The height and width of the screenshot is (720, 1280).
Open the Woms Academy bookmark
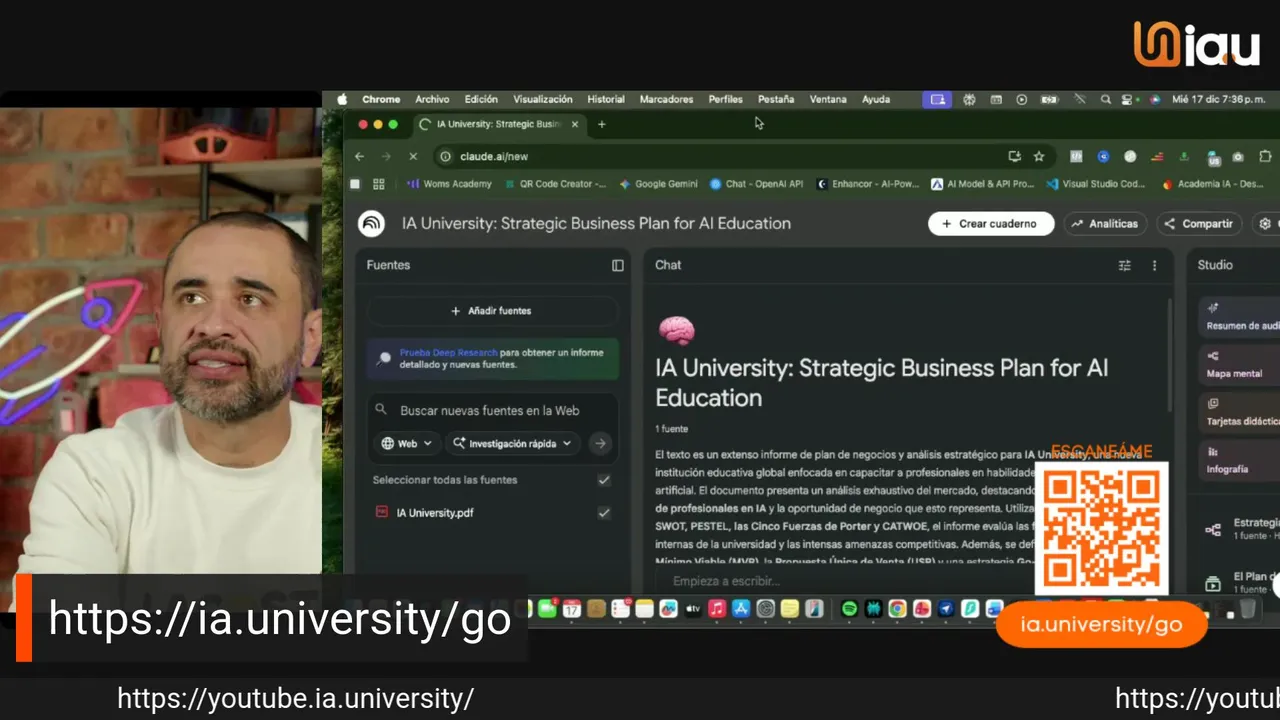450,184
